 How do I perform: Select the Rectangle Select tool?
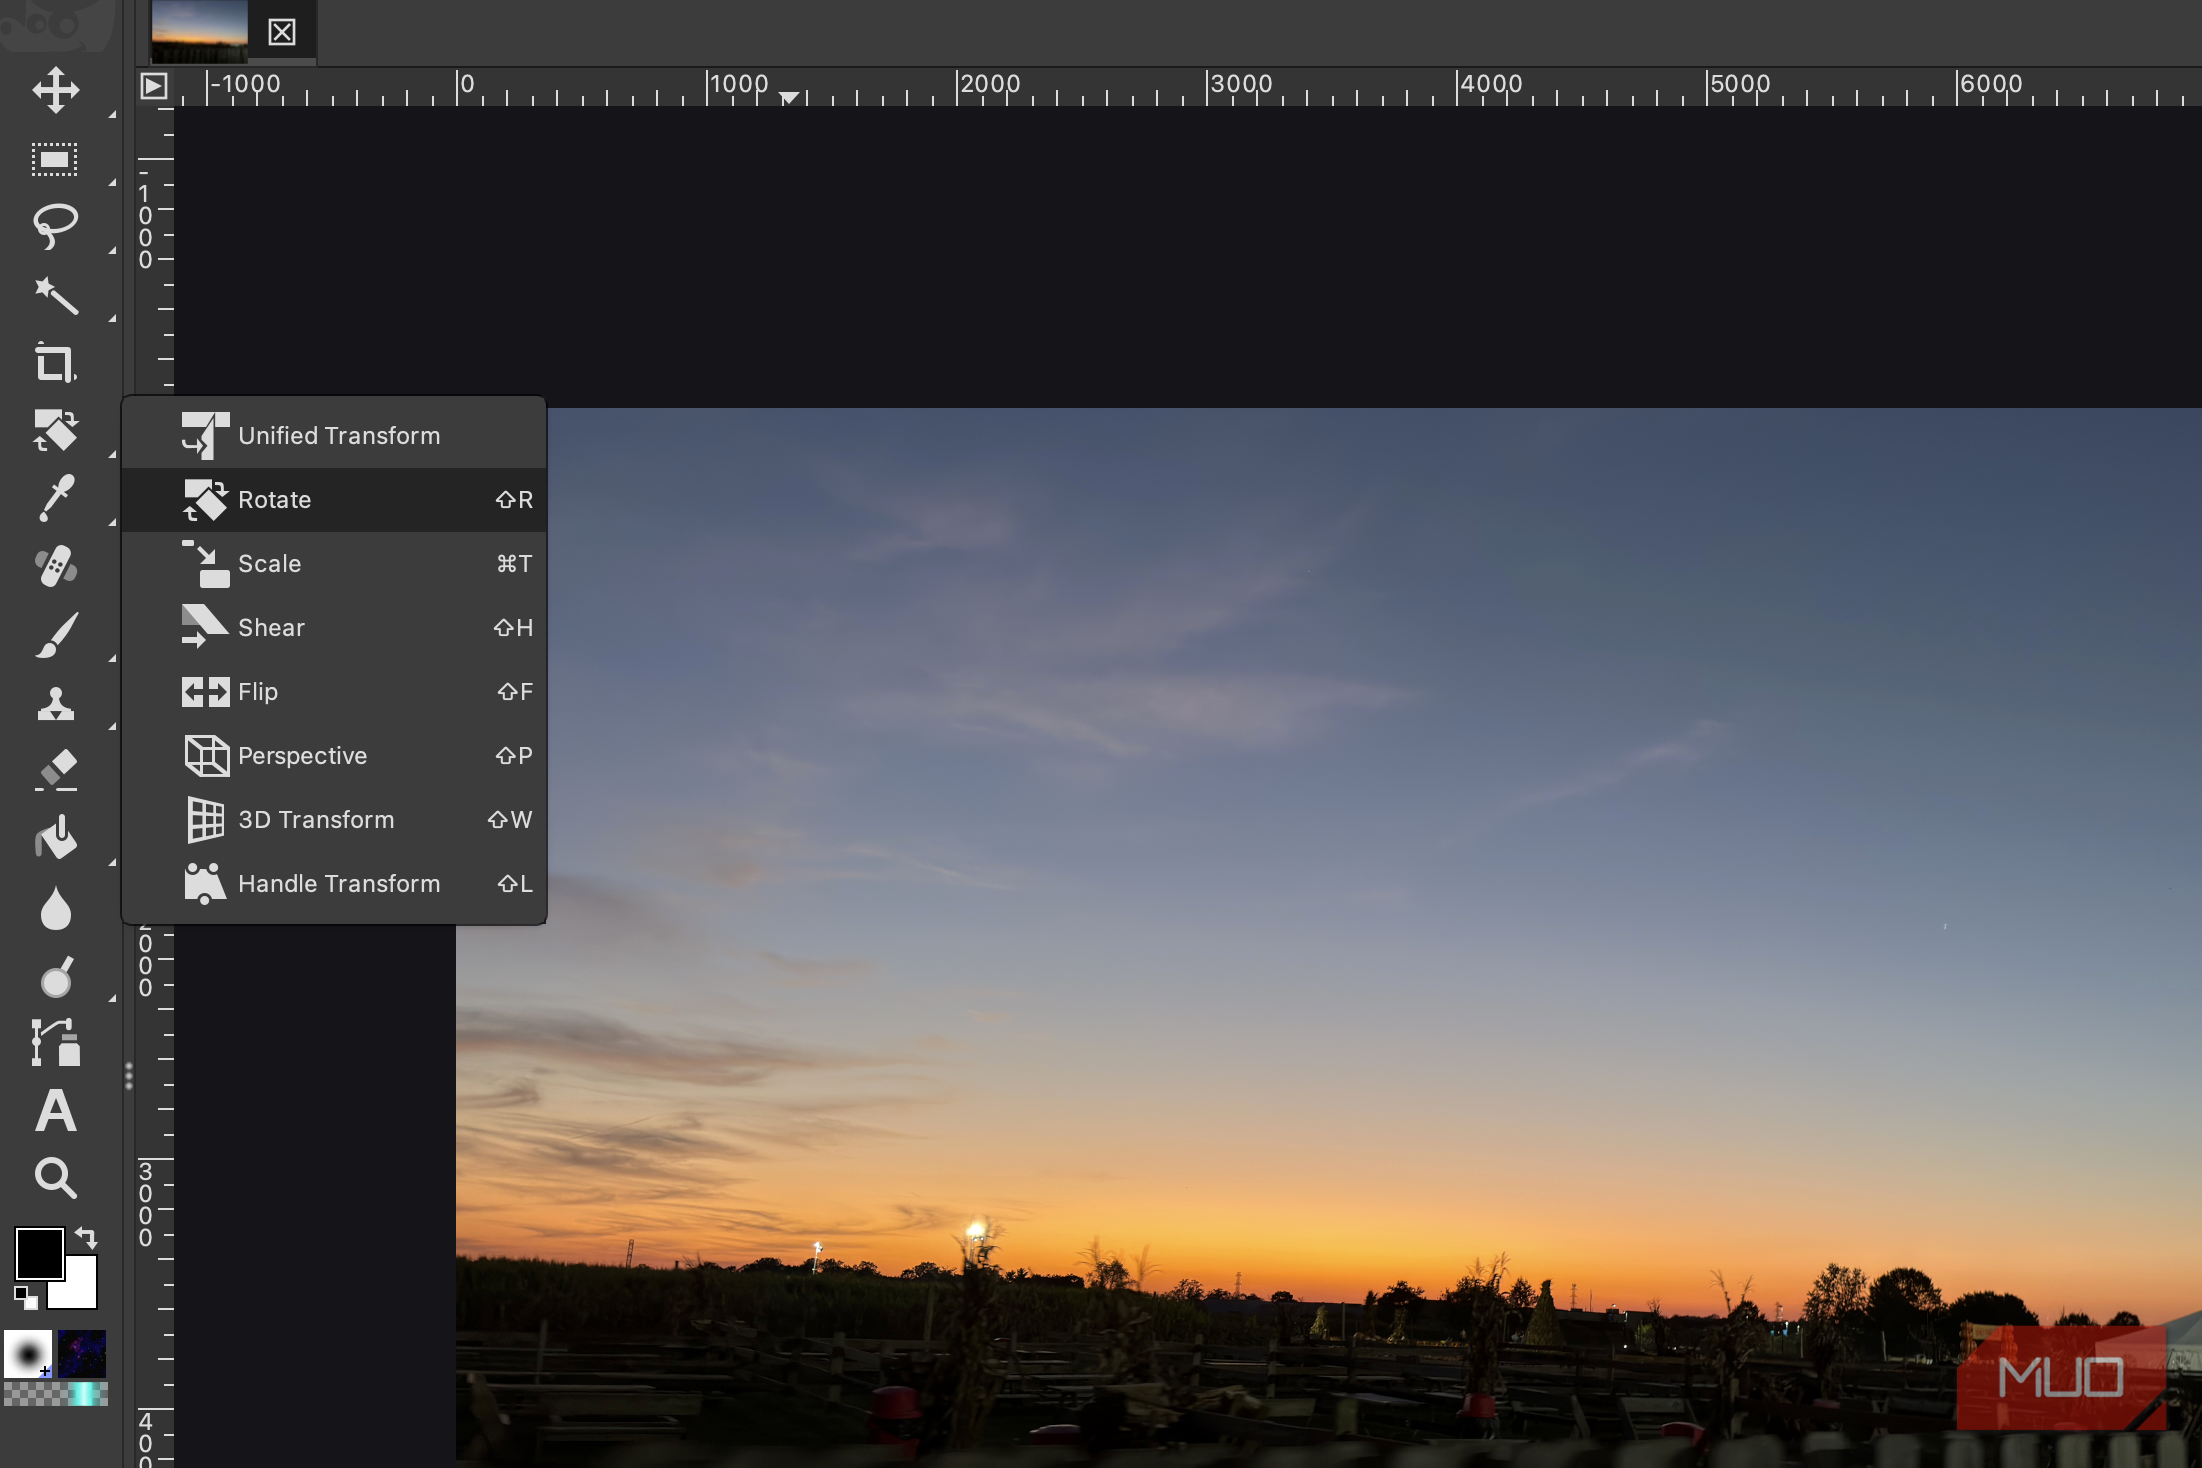(x=54, y=160)
